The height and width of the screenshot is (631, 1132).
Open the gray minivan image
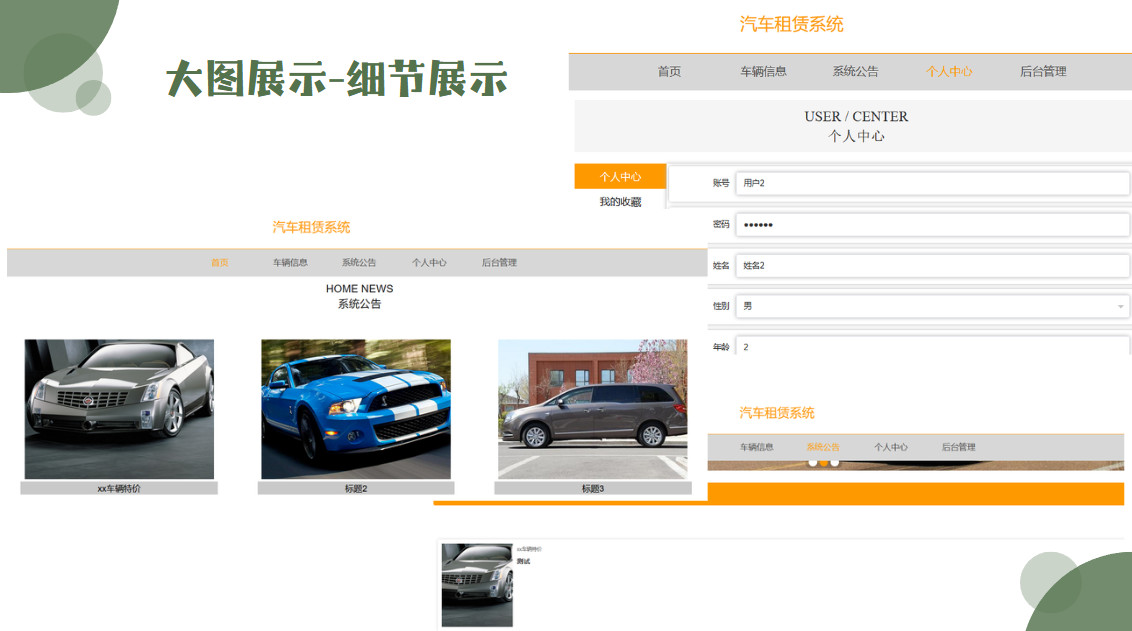pyautogui.click(x=593, y=409)
